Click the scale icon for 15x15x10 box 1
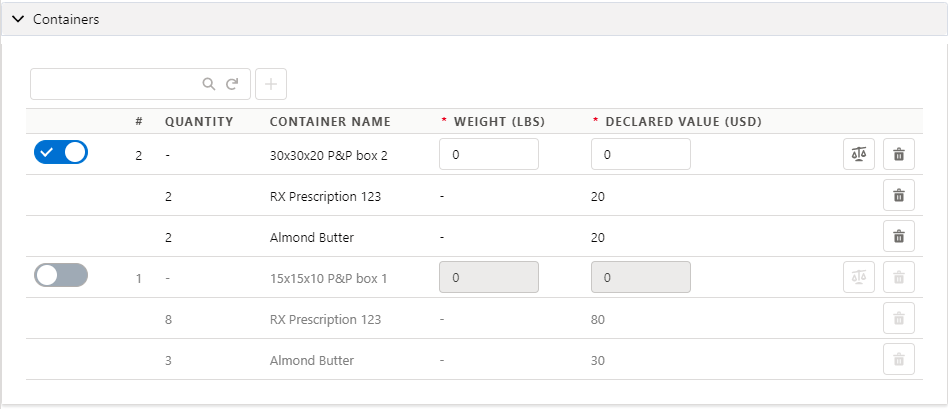Screen dimensions: 948x409 pos(859,278)
